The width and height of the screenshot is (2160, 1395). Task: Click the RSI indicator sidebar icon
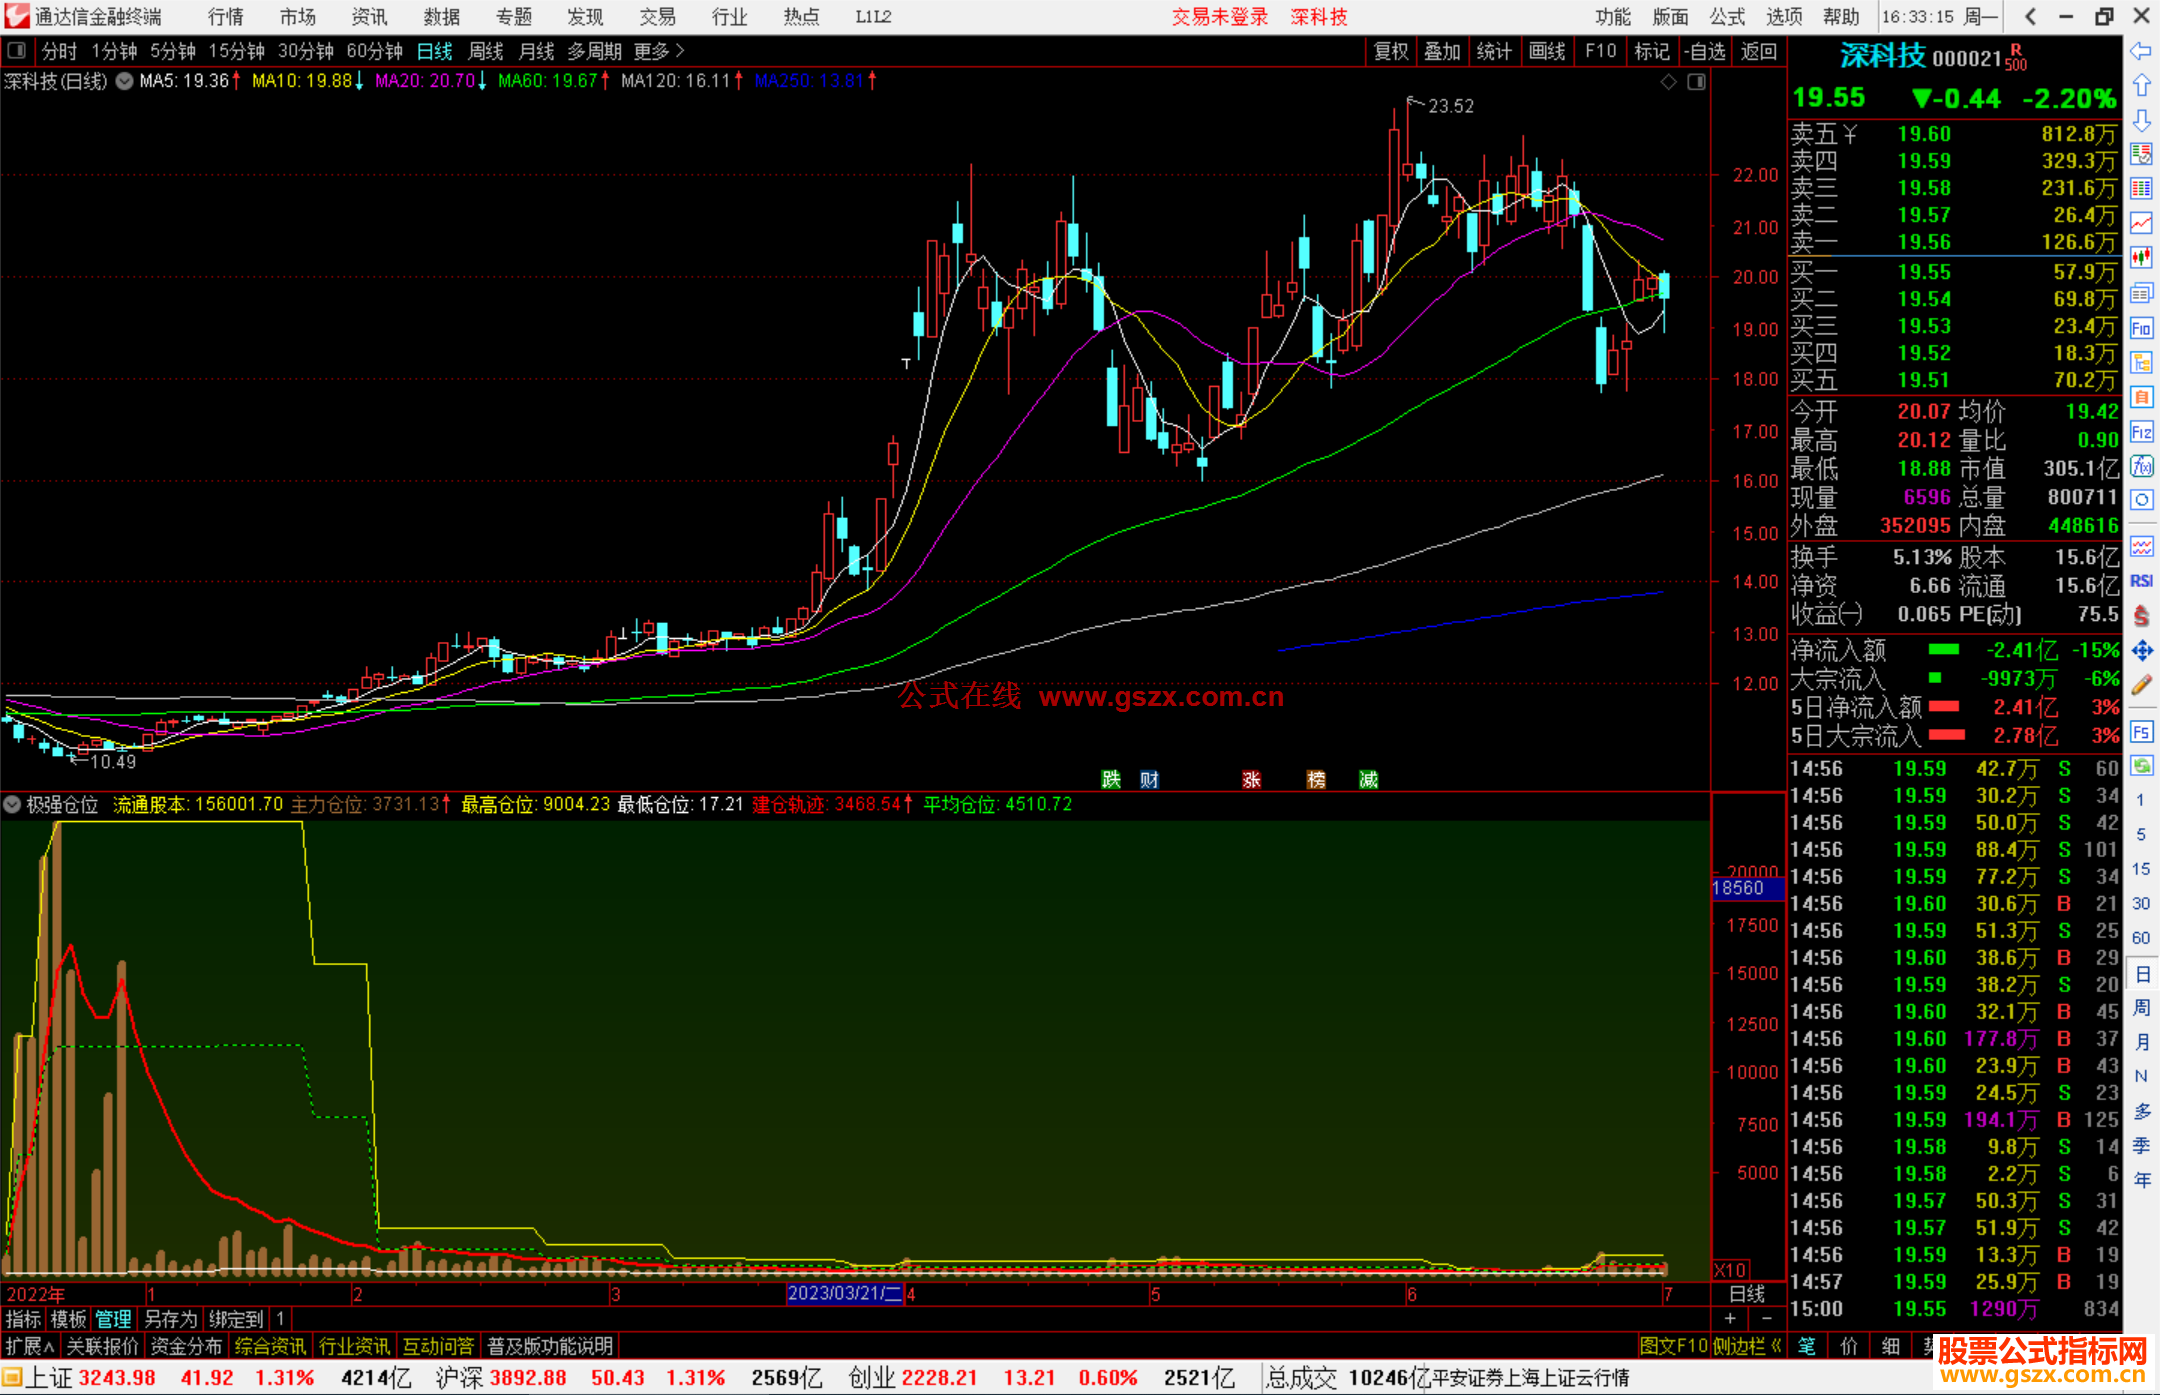[x=2141, y=581]
